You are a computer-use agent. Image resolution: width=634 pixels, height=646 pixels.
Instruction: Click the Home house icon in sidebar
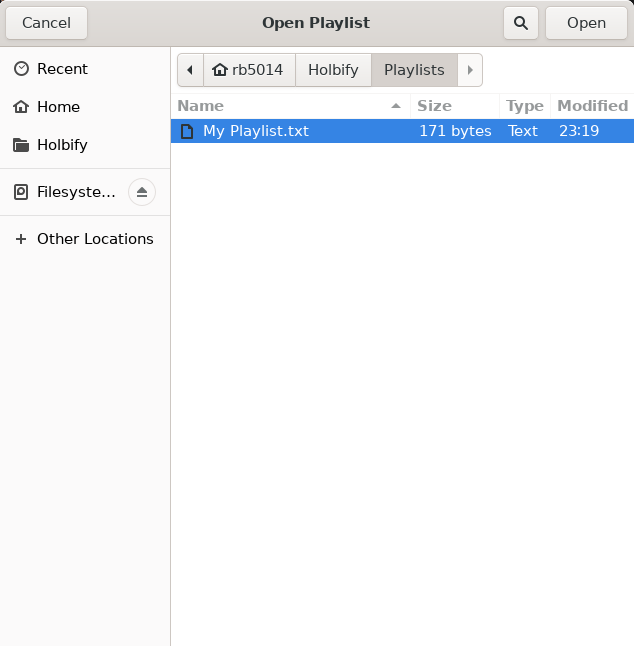(x=21, y=107)
